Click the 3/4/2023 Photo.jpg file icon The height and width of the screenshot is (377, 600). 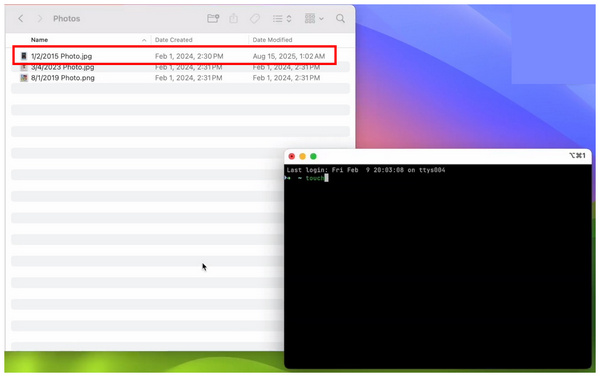[x=24, y=67]
